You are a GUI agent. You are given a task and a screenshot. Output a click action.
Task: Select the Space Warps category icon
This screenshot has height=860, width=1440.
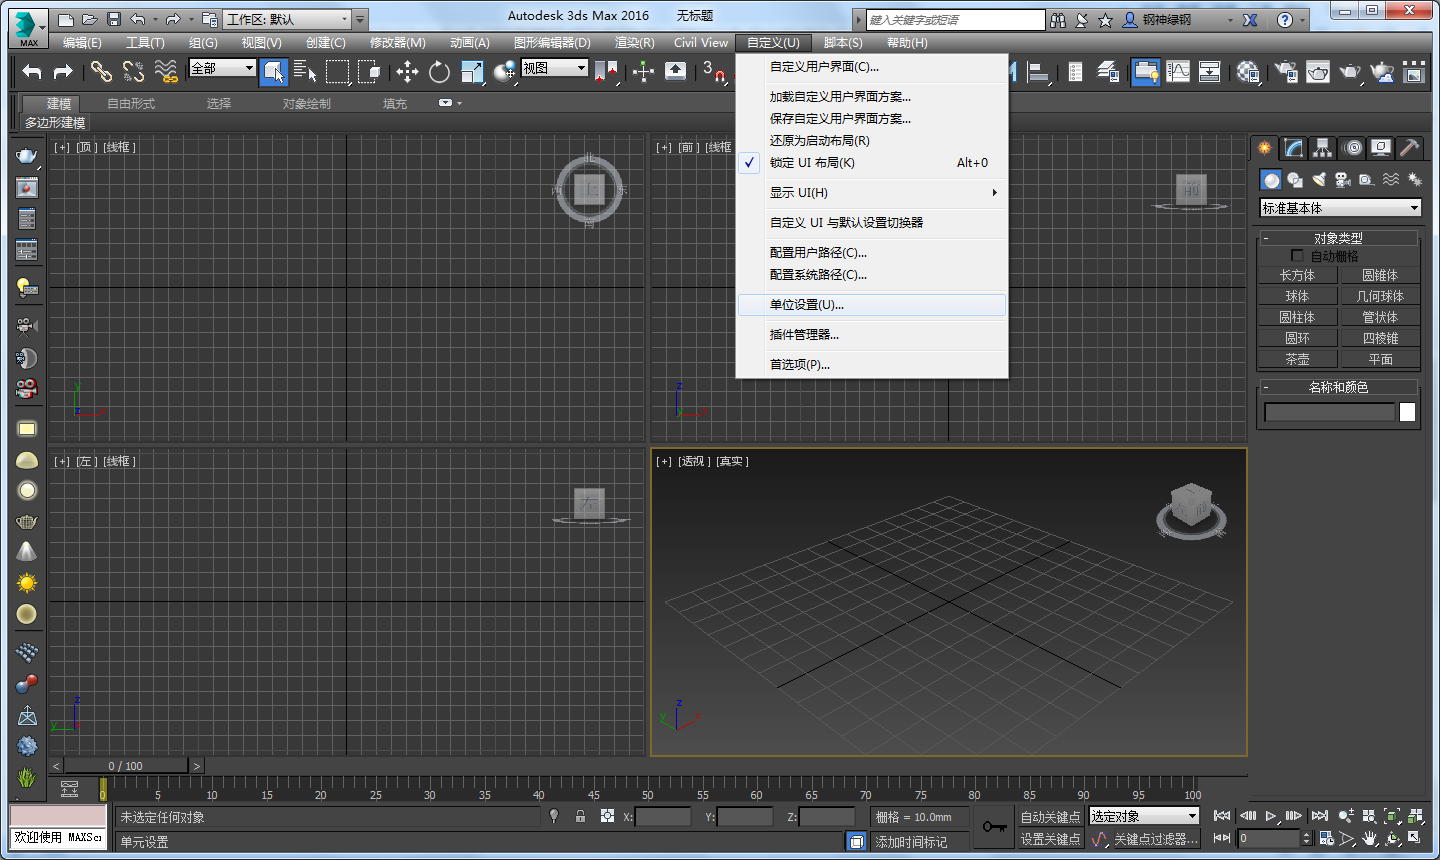[1391, 180]
